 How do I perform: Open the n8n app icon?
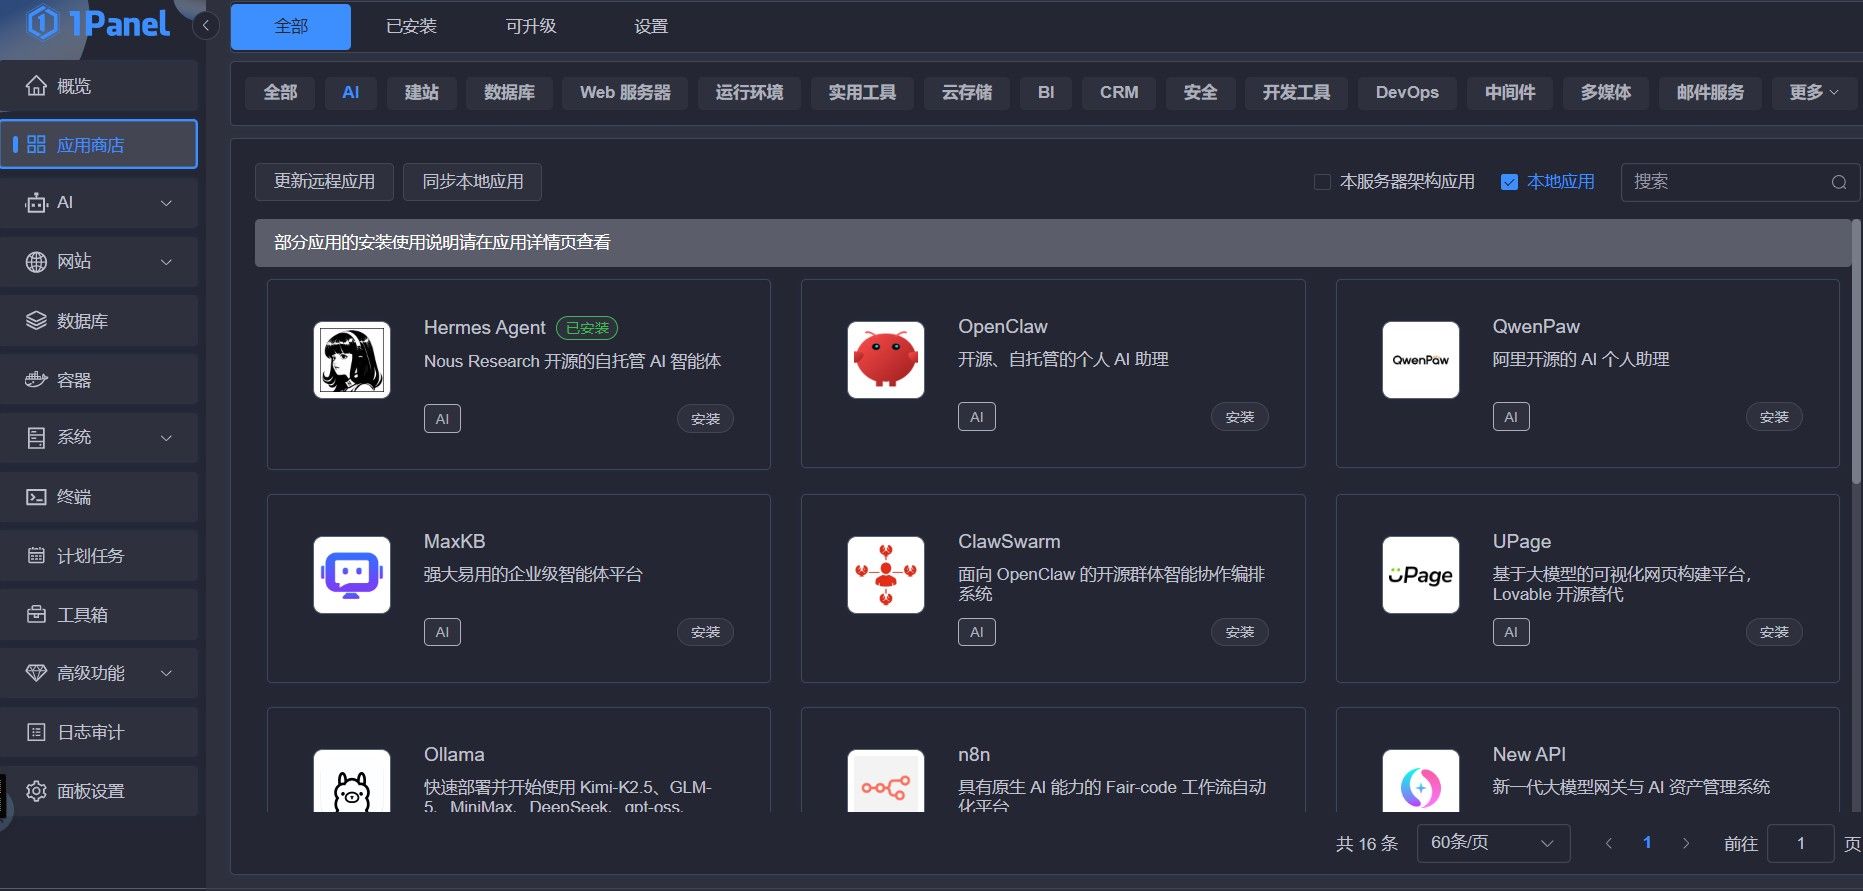pyautogui.click(x=886, y=781)
